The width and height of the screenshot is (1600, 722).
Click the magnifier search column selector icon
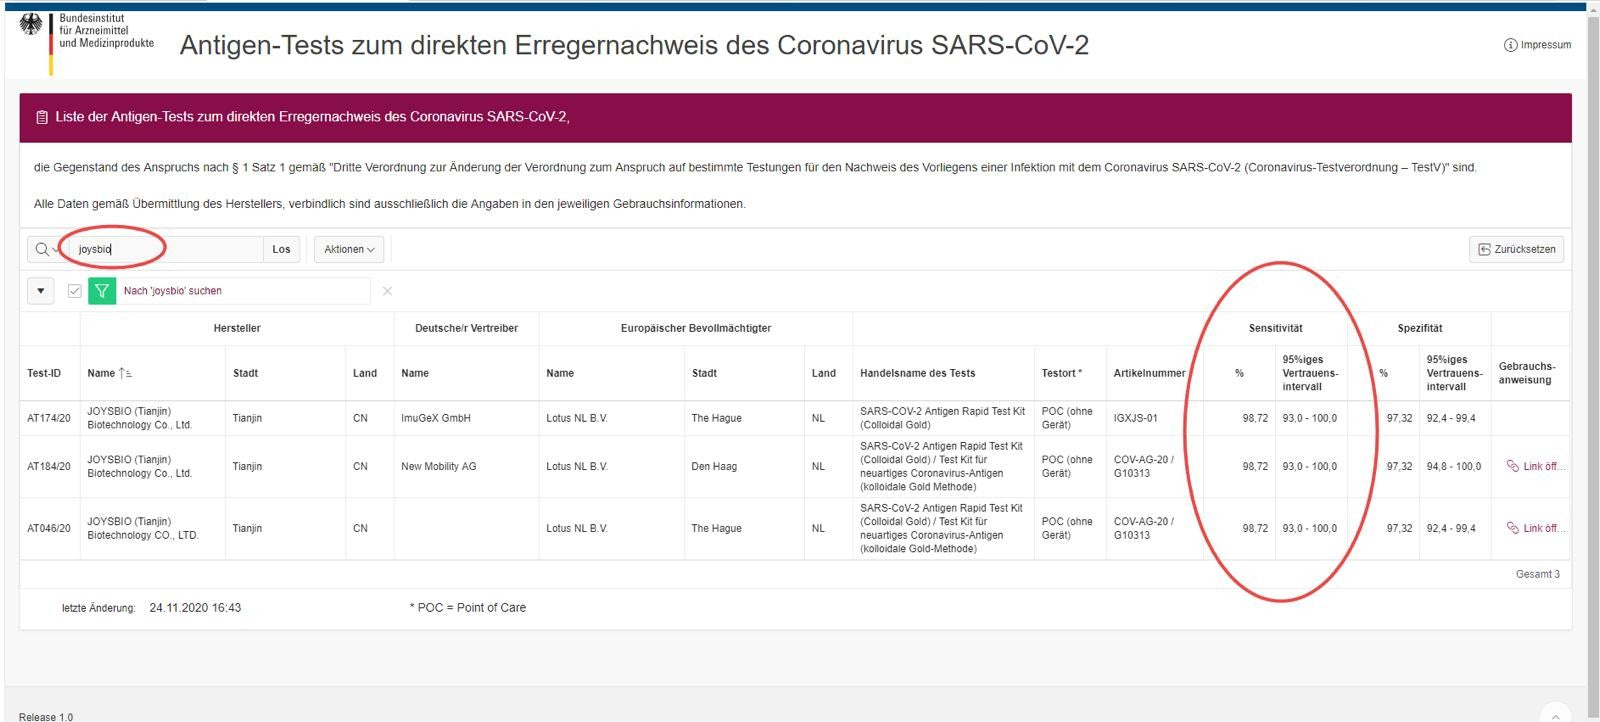(43, 249)
